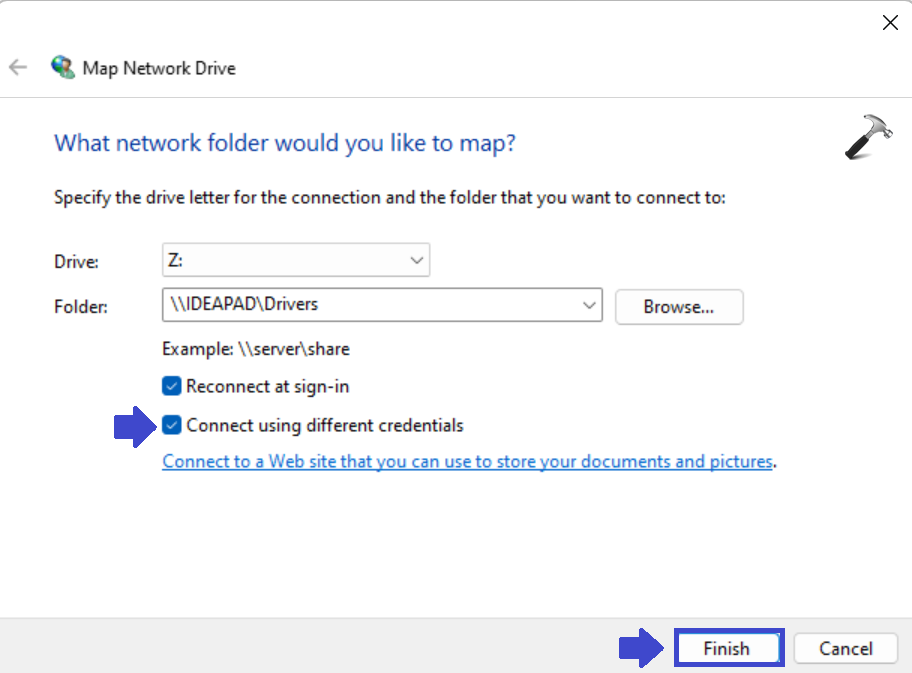Click the Browse button
Image resolution: width=912 pixels, height=673 pixels.
(679, 307)
